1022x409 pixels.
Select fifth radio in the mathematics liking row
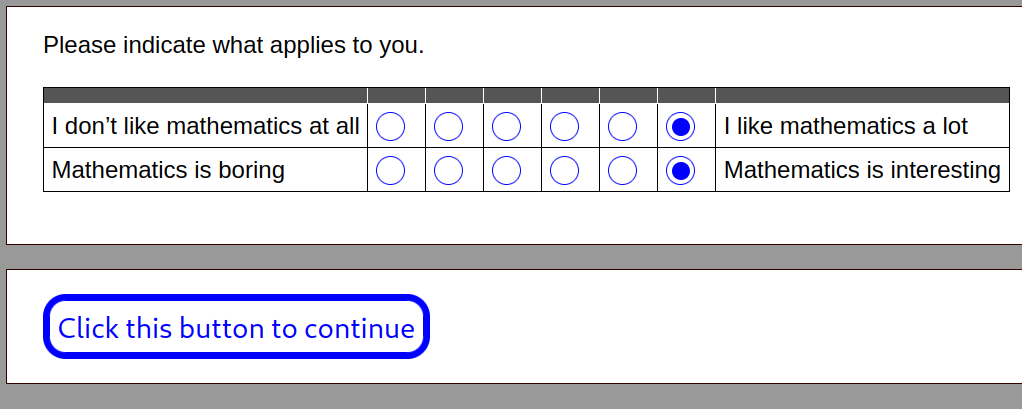click(622, 126)
